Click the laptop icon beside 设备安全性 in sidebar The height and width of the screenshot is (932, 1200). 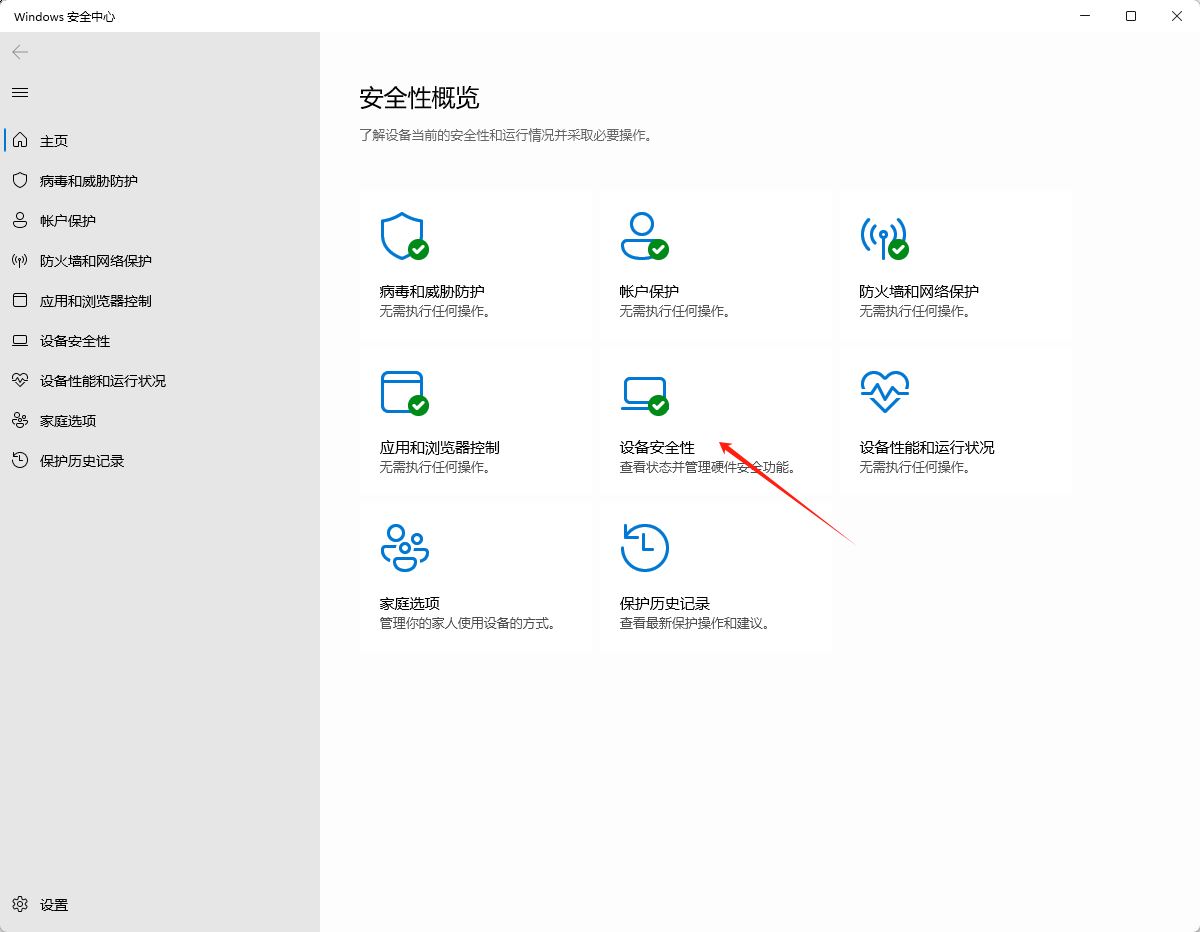pyautogui.click(x=20, y=340)
